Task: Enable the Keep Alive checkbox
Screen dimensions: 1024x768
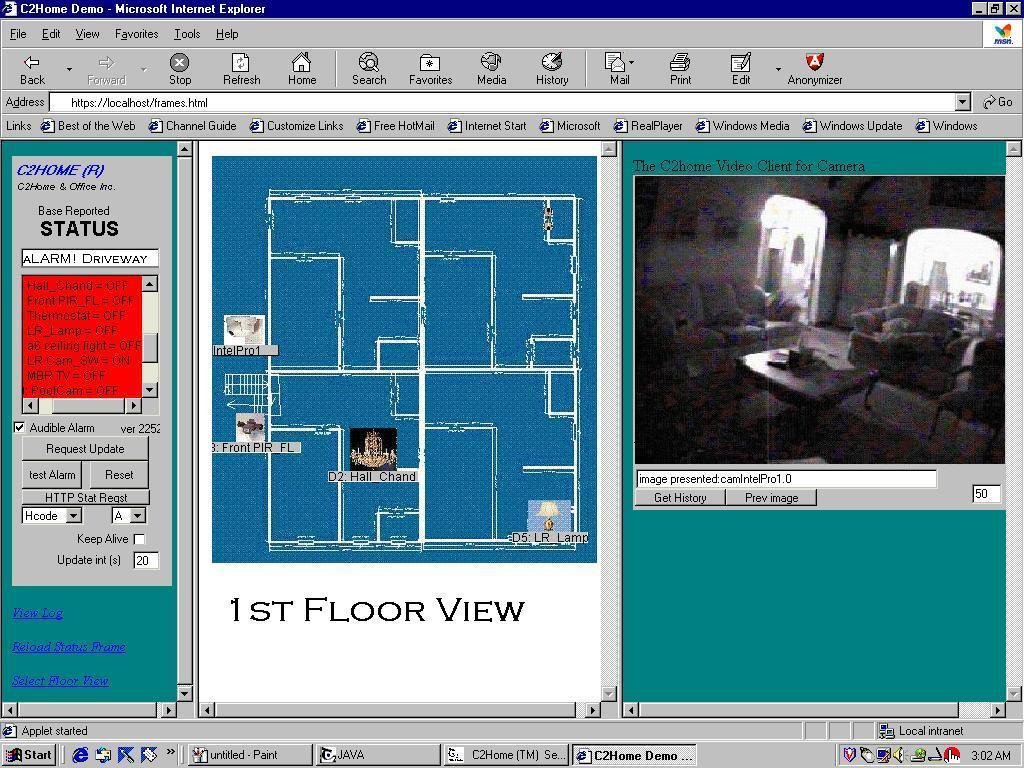Action: coord(139,539)
